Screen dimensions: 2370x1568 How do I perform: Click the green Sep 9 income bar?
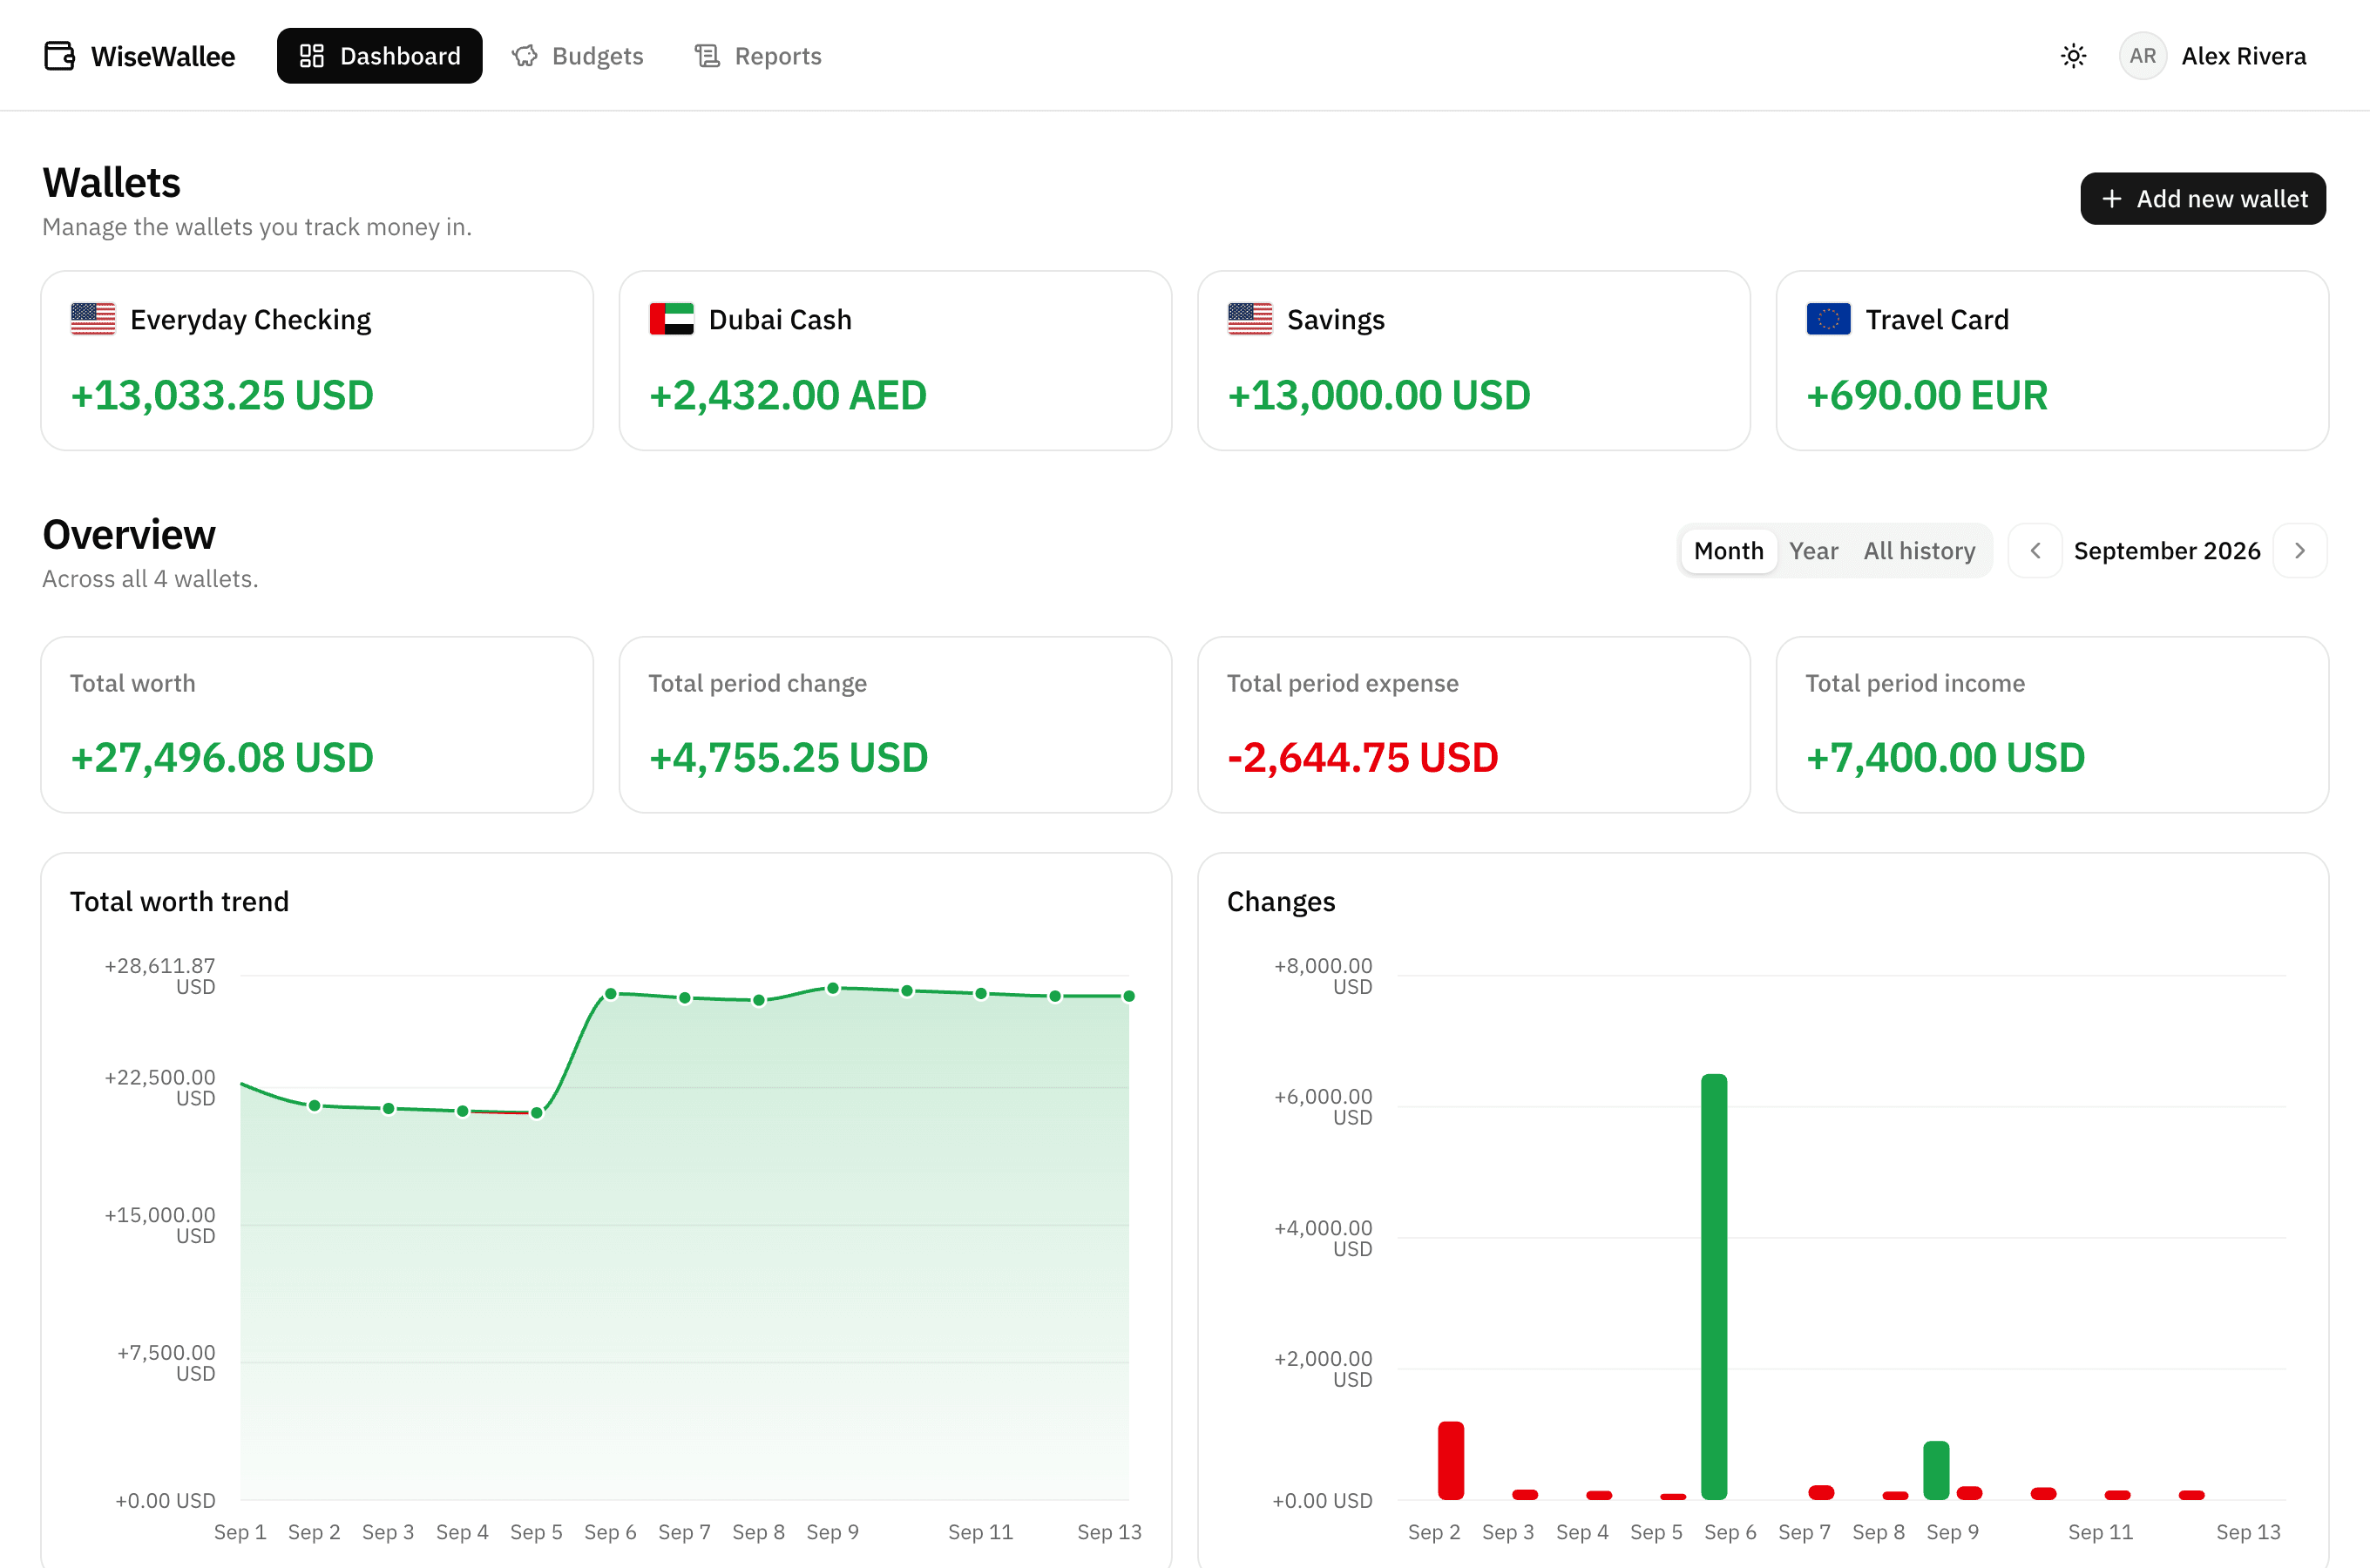tap(1936, 1470)
